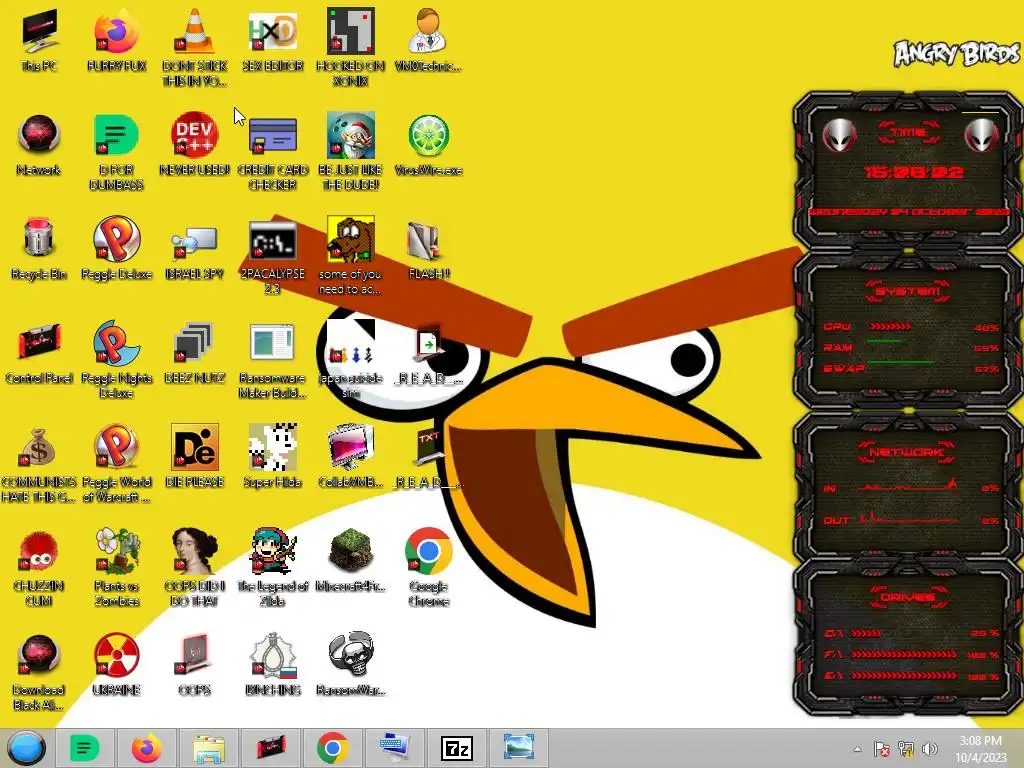
Task: Open the 7z app in taskbar
Action: [x=456, y=748]
